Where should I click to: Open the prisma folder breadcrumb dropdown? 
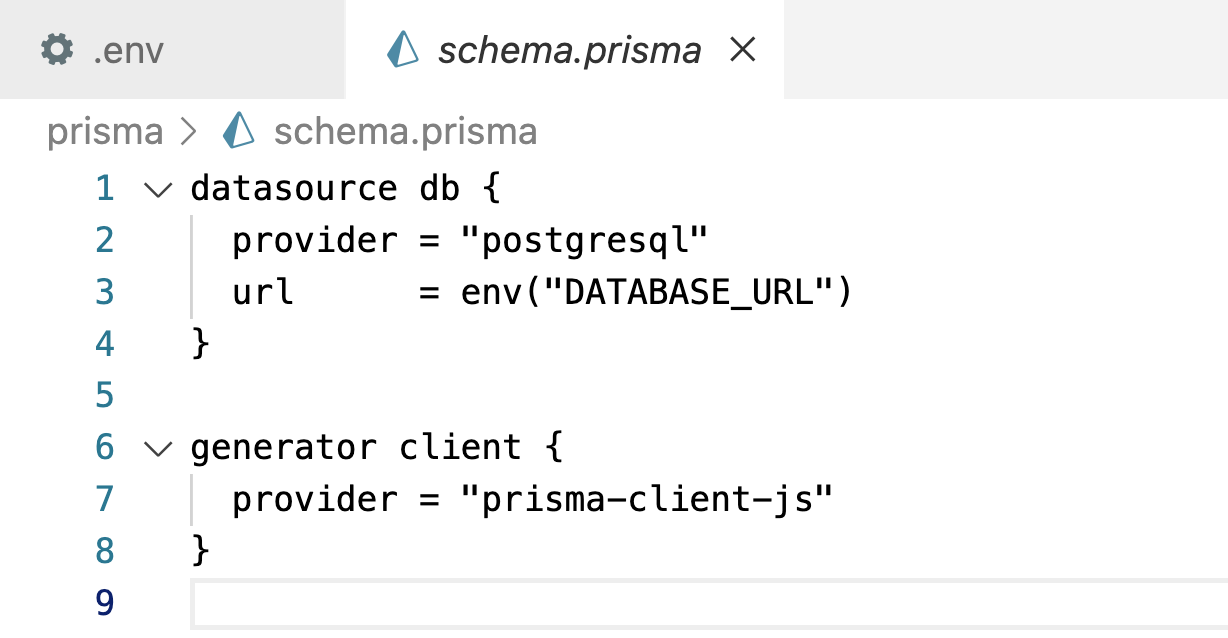(103, 131)
